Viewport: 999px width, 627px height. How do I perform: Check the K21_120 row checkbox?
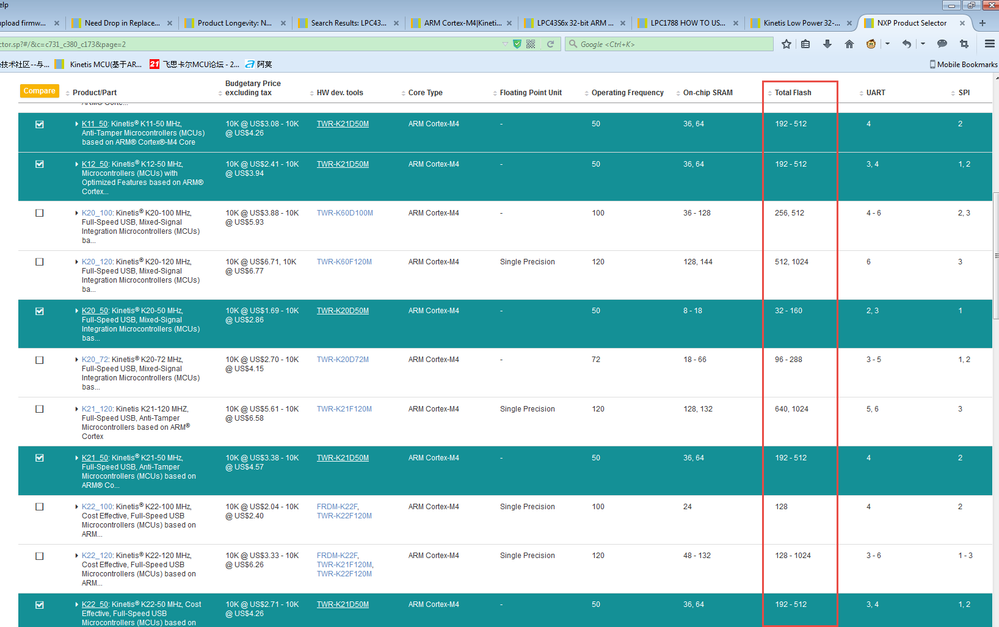[x=40, y=409]
